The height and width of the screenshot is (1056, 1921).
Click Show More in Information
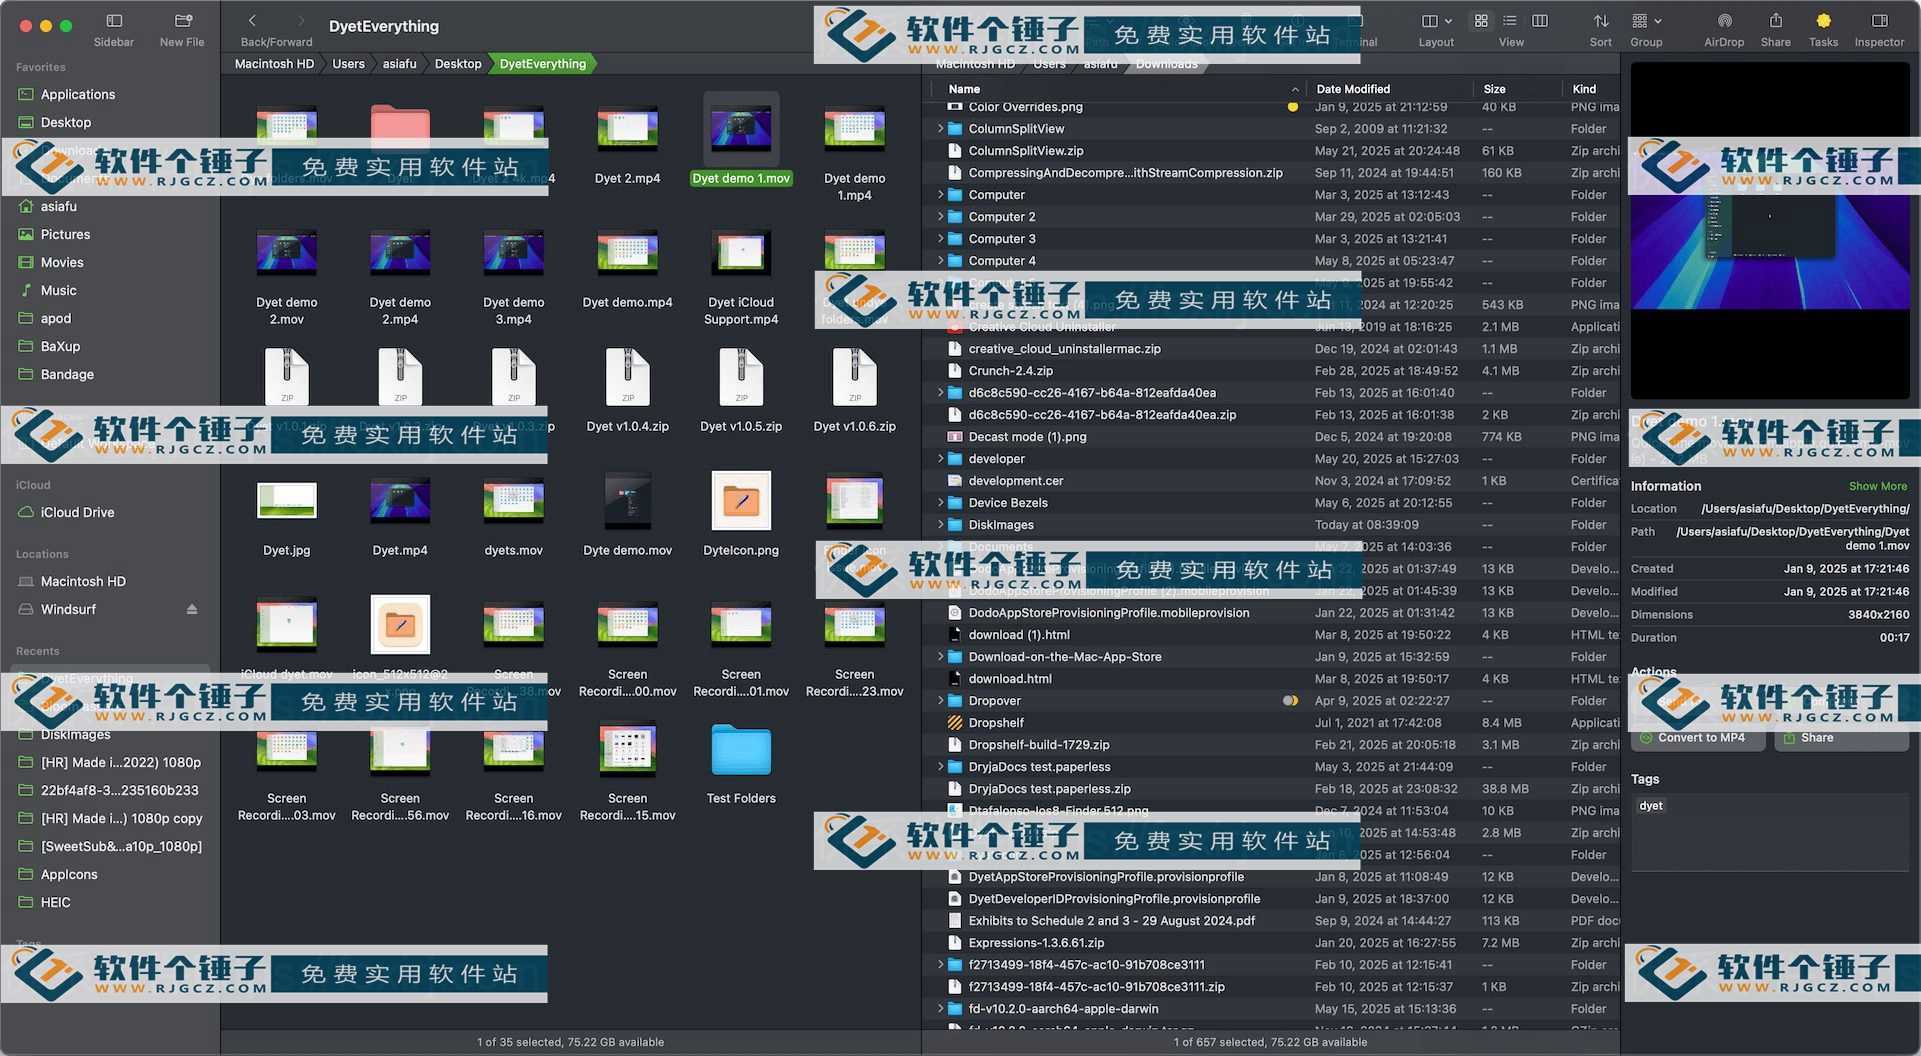(1877, 486)
